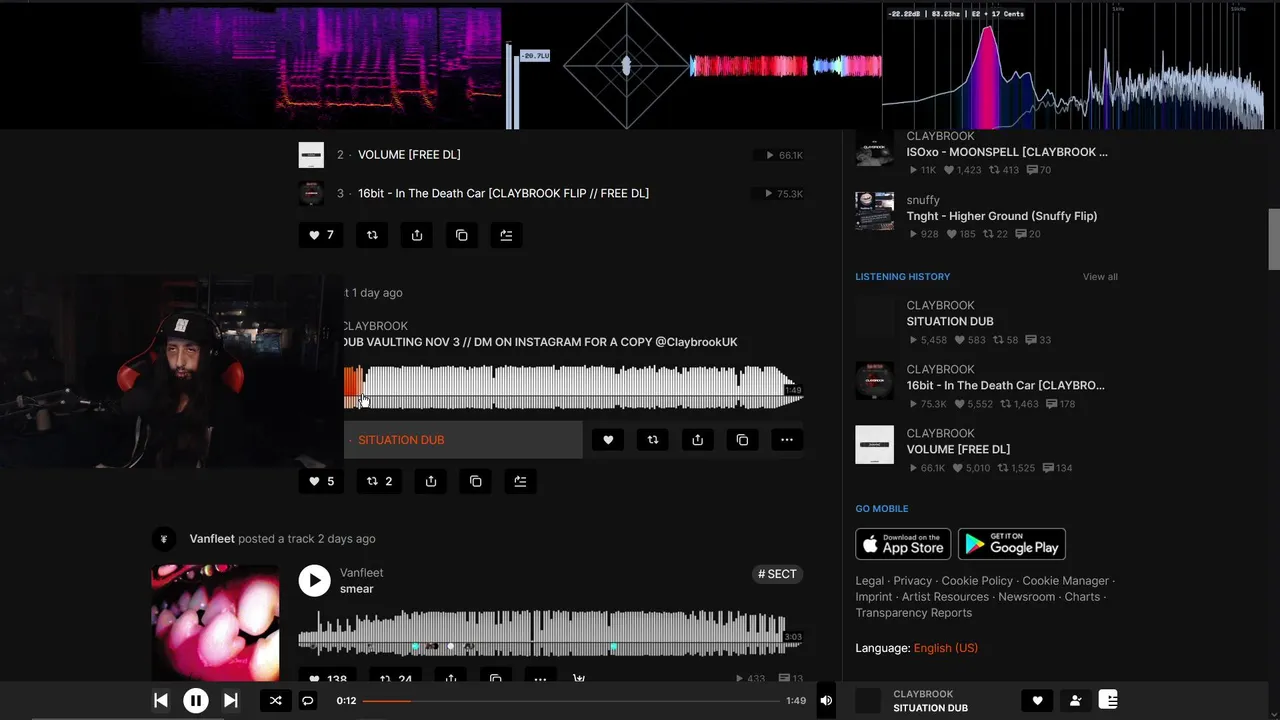Open the Privacy footer link
The width and height of the screenshot is (1280, 720).
coord(912,581)
